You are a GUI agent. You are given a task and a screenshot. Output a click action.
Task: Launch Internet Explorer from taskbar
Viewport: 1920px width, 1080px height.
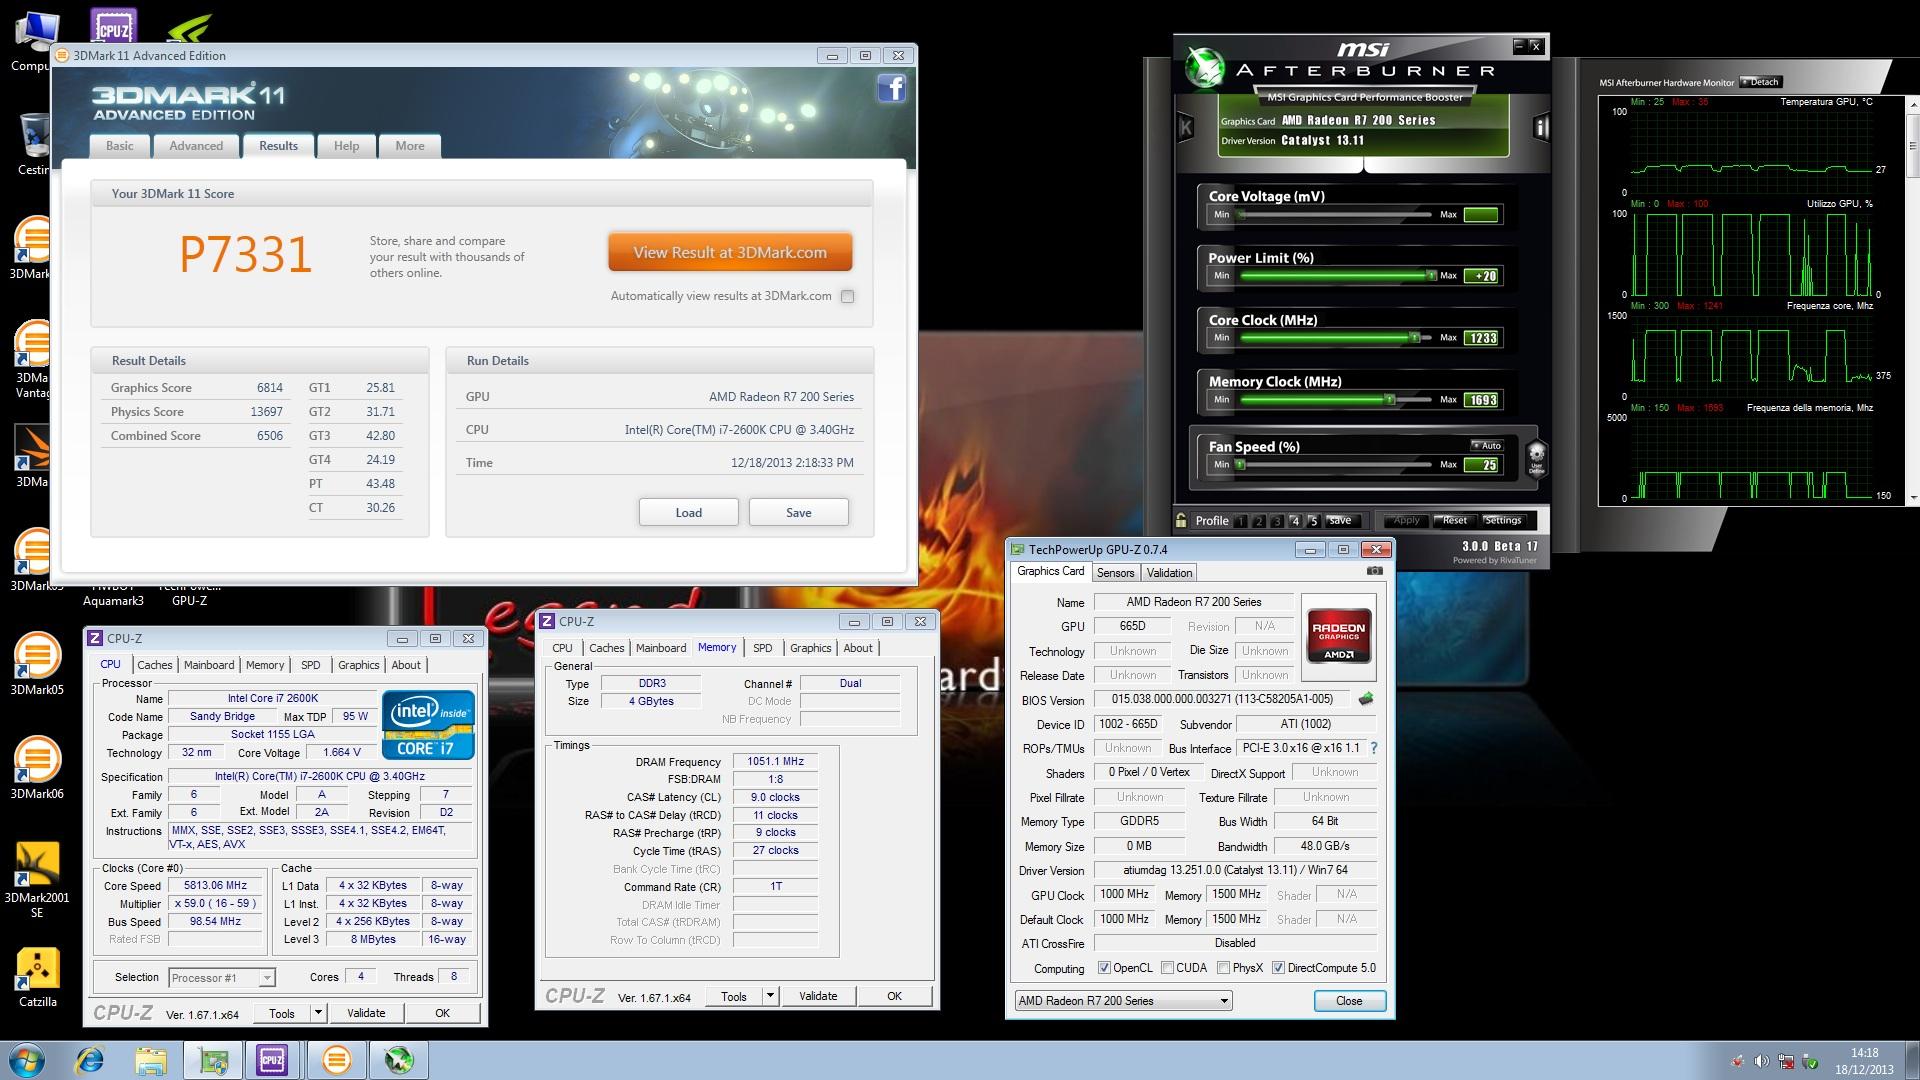click(90, 1060)
